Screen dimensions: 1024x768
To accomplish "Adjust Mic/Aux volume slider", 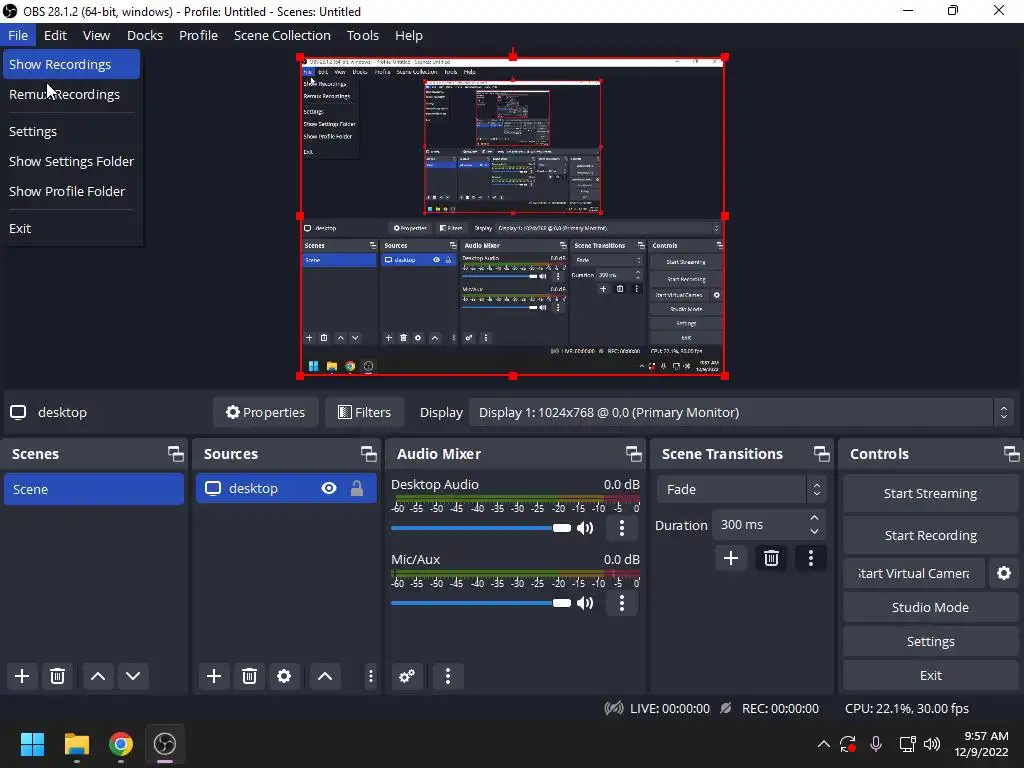I will (481, 603).
